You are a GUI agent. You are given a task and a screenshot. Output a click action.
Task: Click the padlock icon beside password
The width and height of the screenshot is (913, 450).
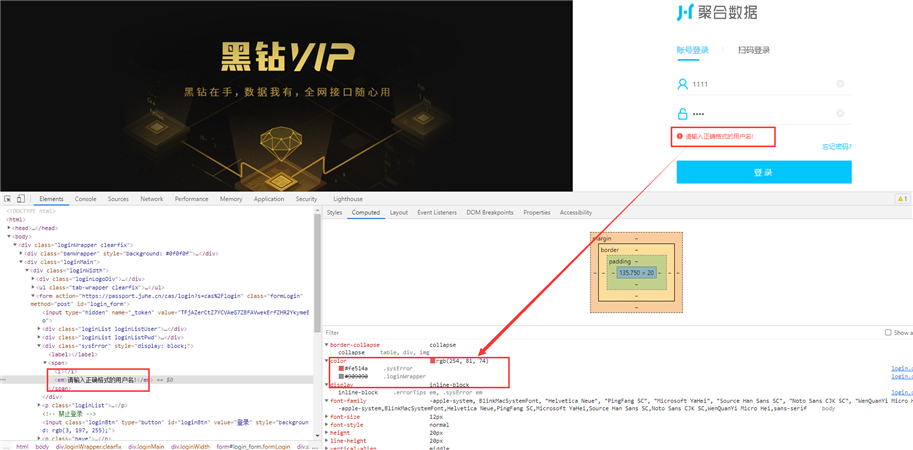click(x=682, y=113)
